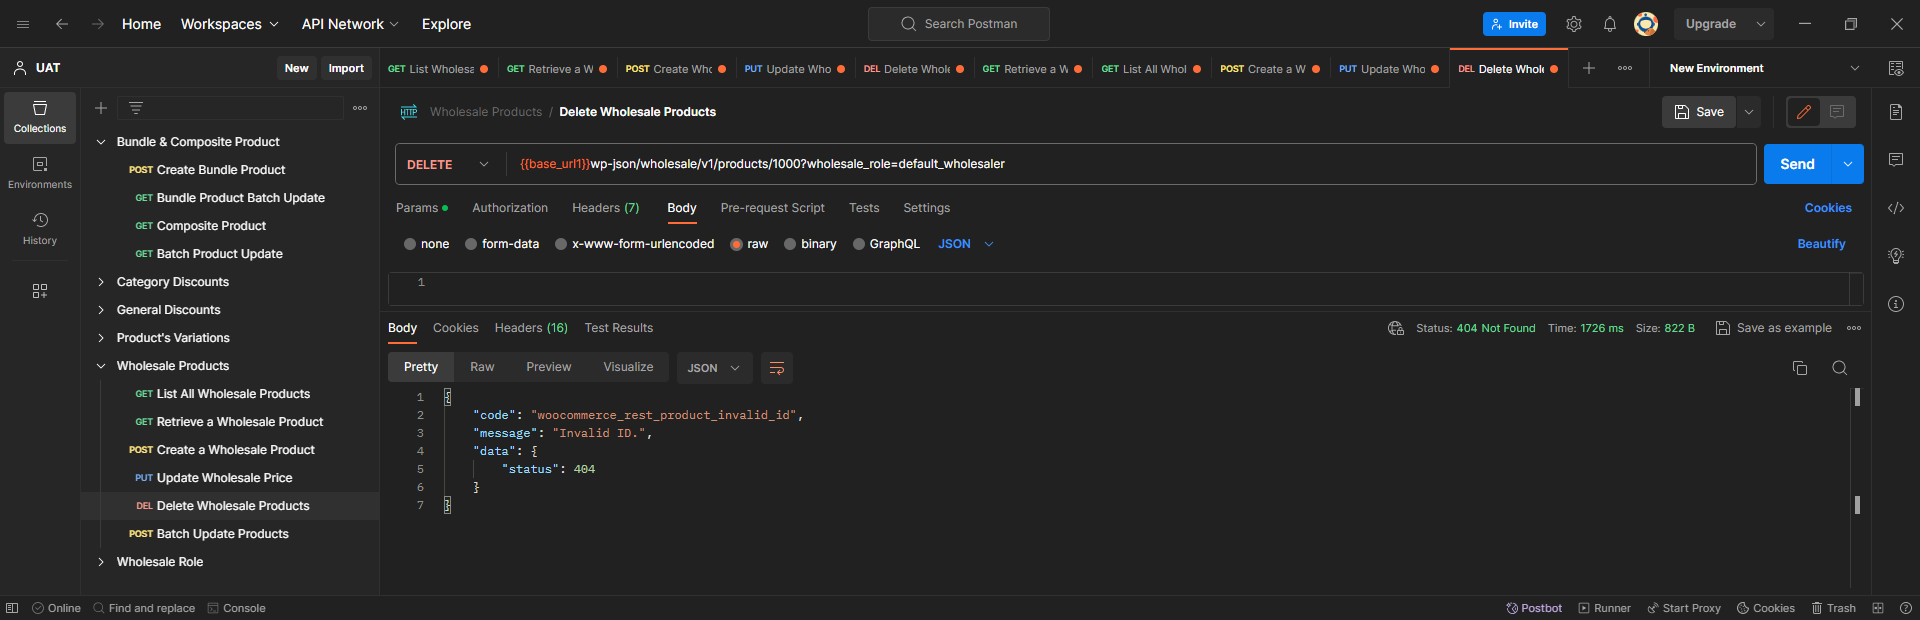
Task: Open the code snippet icon
Action: pos(1896,208)
